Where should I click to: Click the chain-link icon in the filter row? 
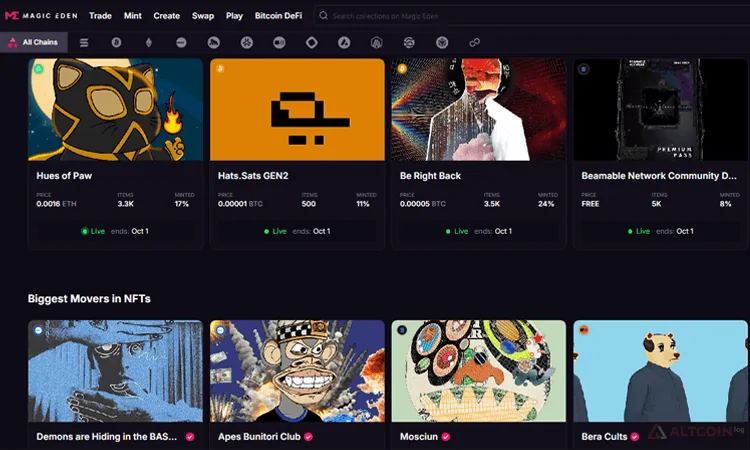click(474, 43)
